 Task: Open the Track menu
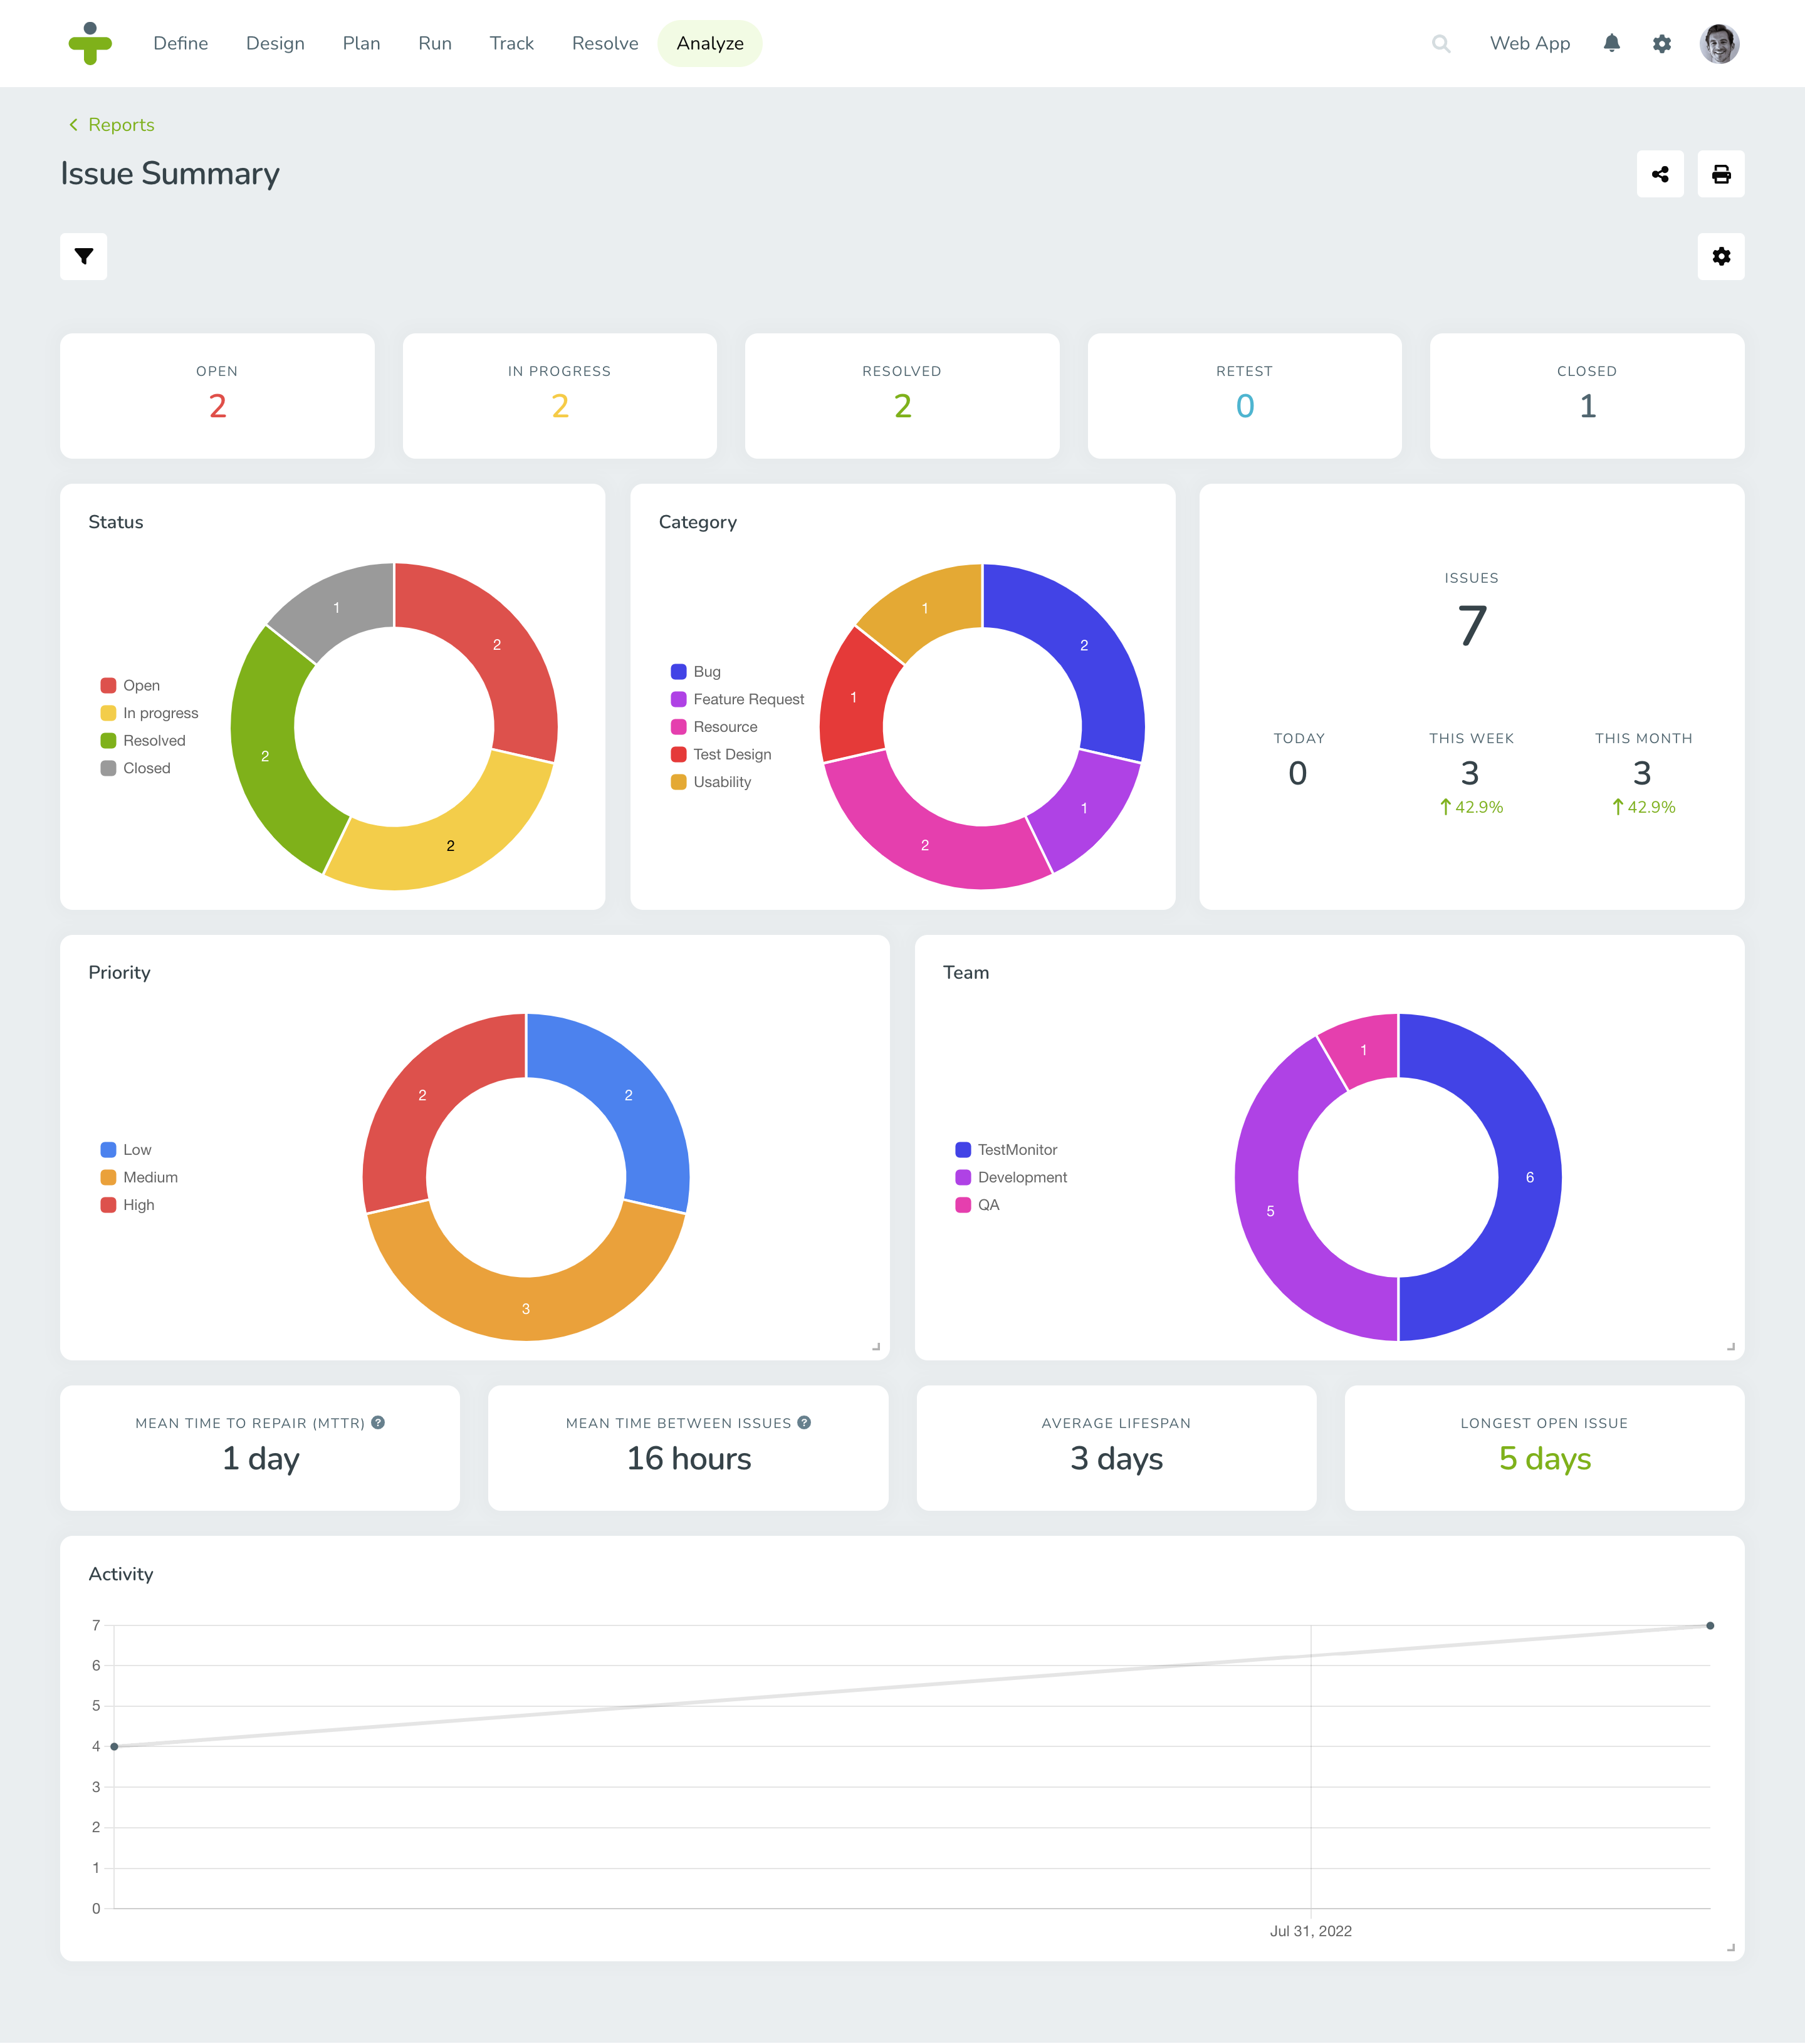(512, 43)
